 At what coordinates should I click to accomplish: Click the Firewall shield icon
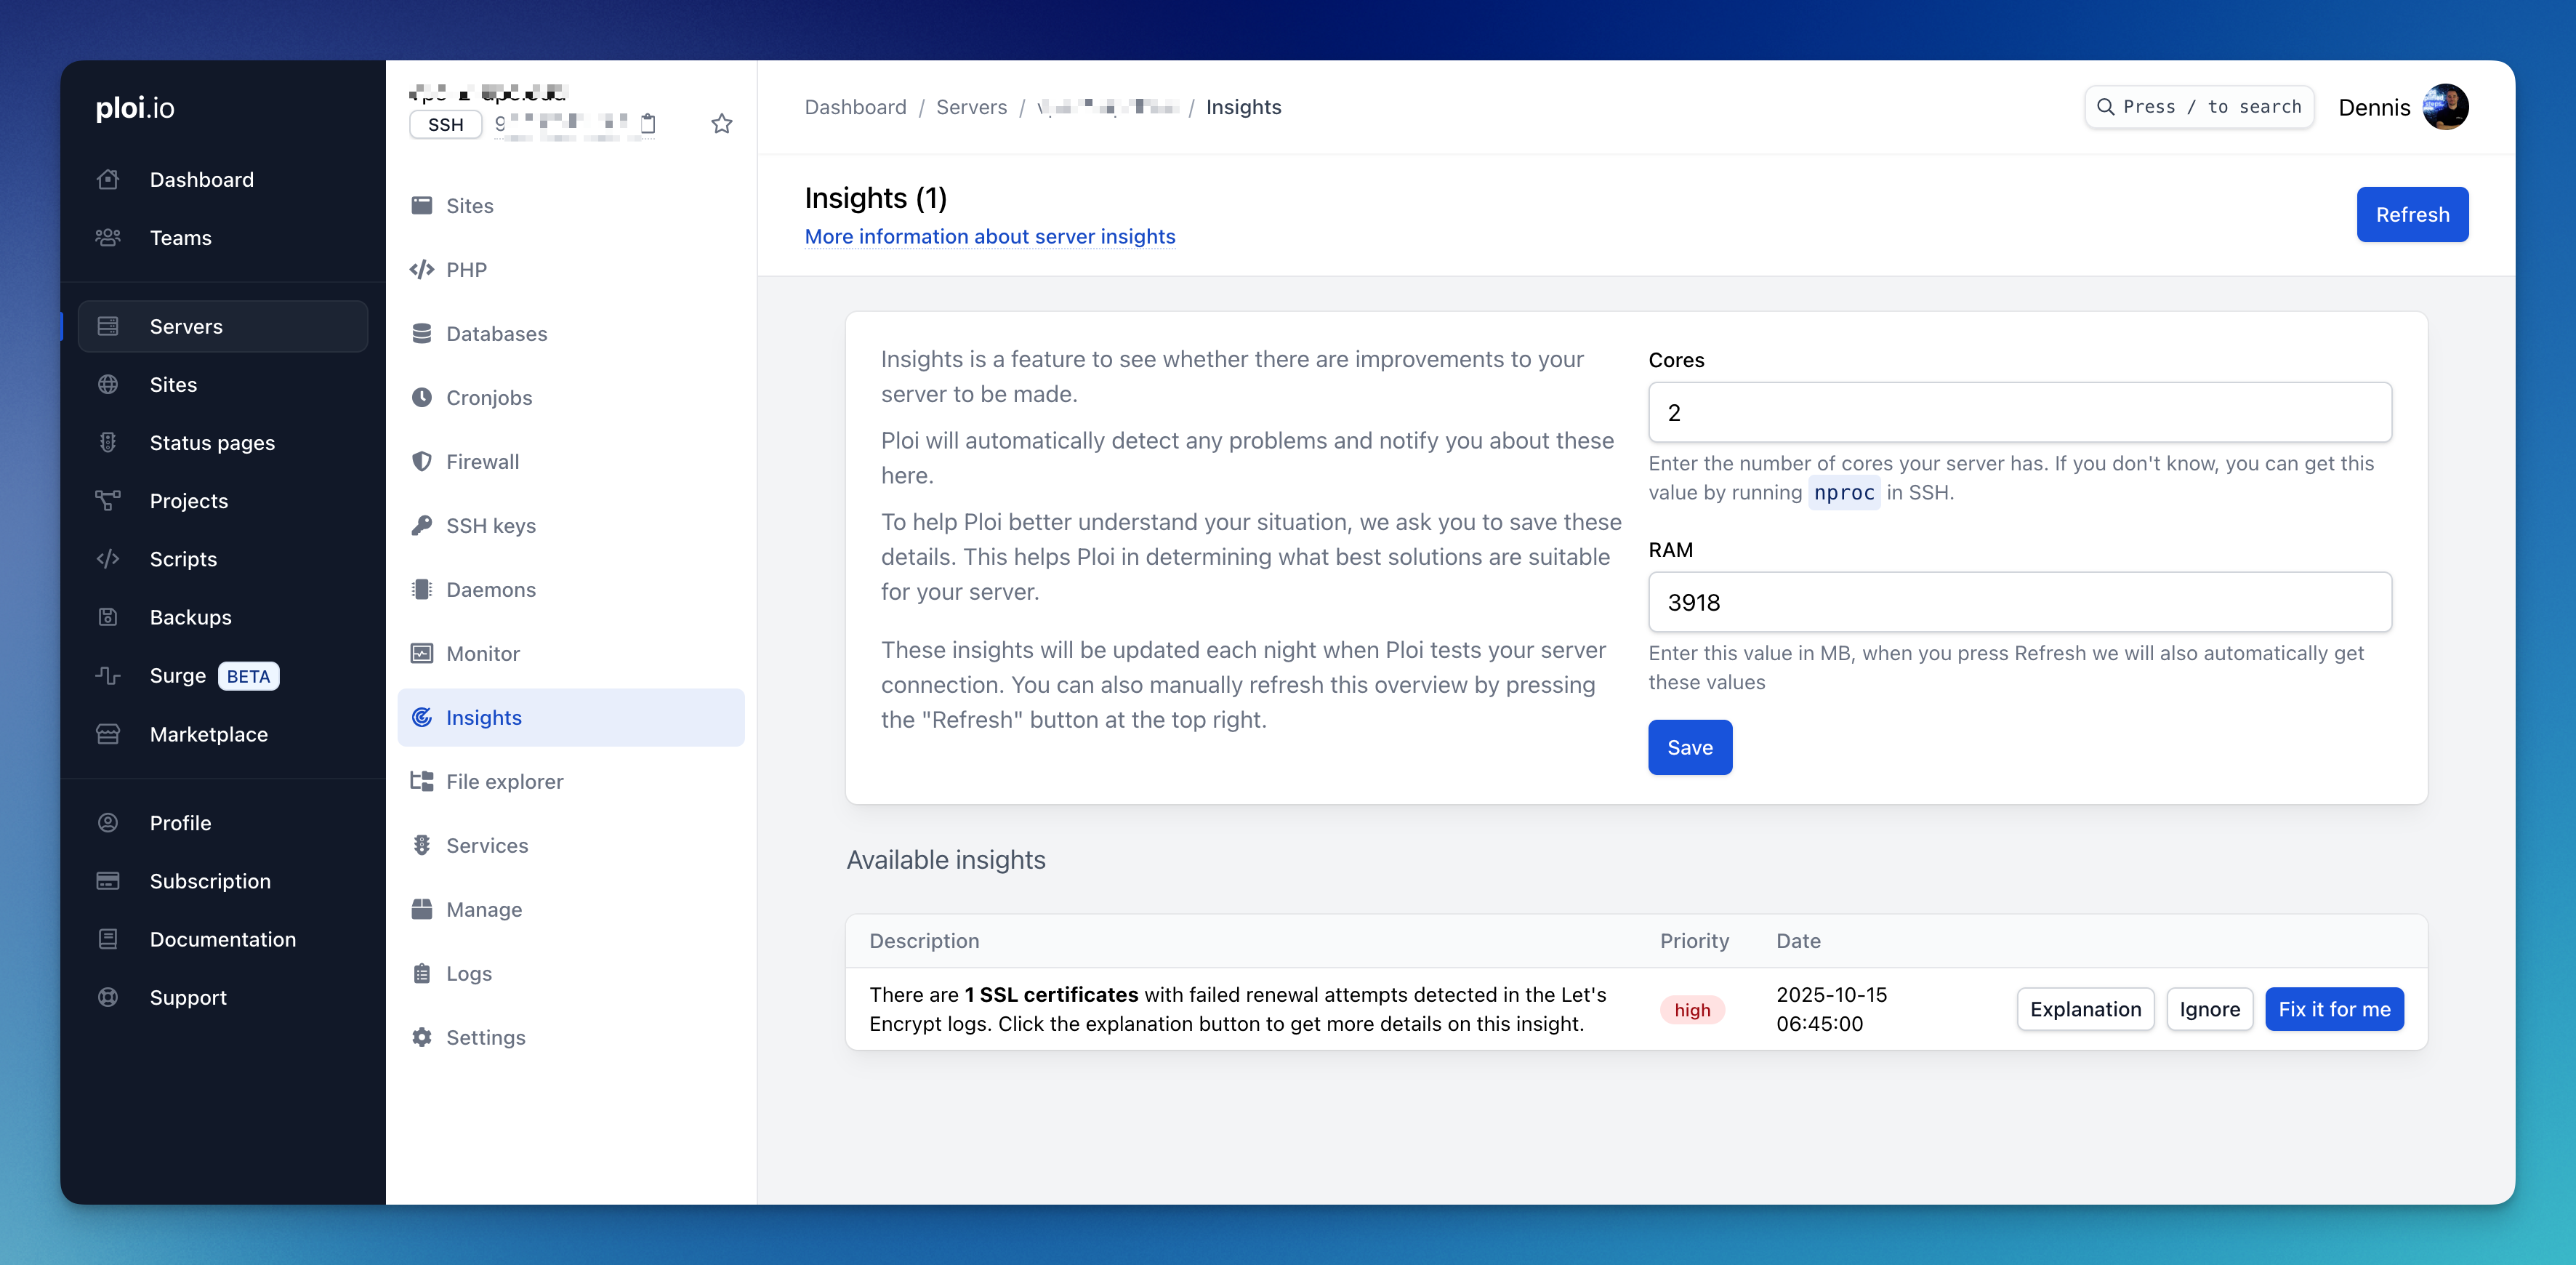pyautogui.click(x=422, y=461)
